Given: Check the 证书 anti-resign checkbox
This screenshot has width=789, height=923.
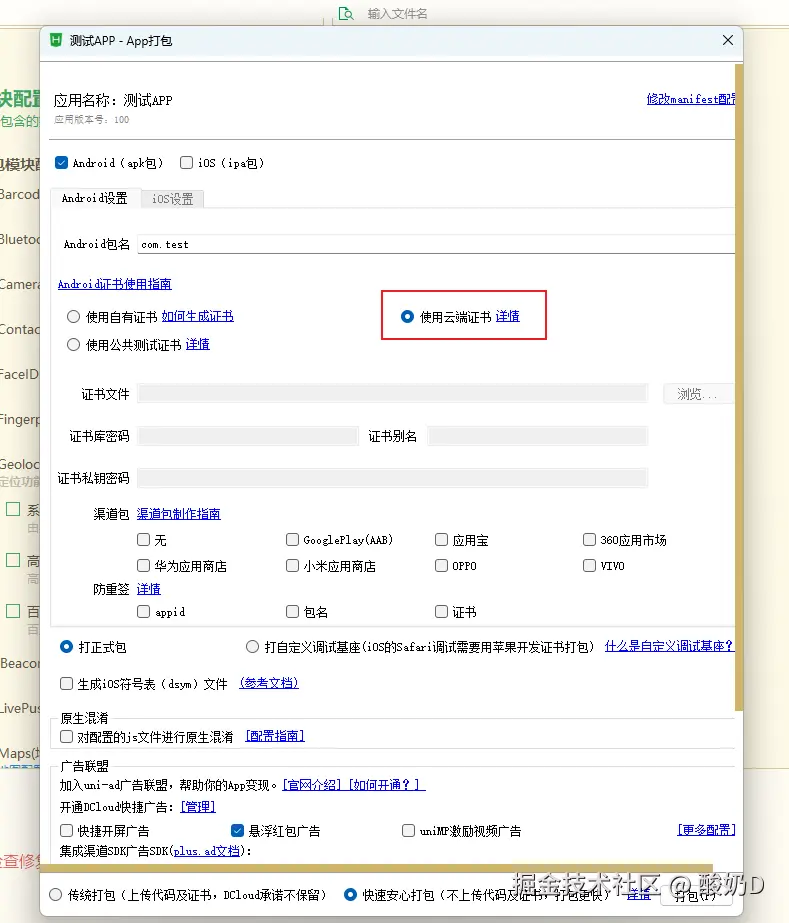Looking at the screenshot, I should point(441,612).
